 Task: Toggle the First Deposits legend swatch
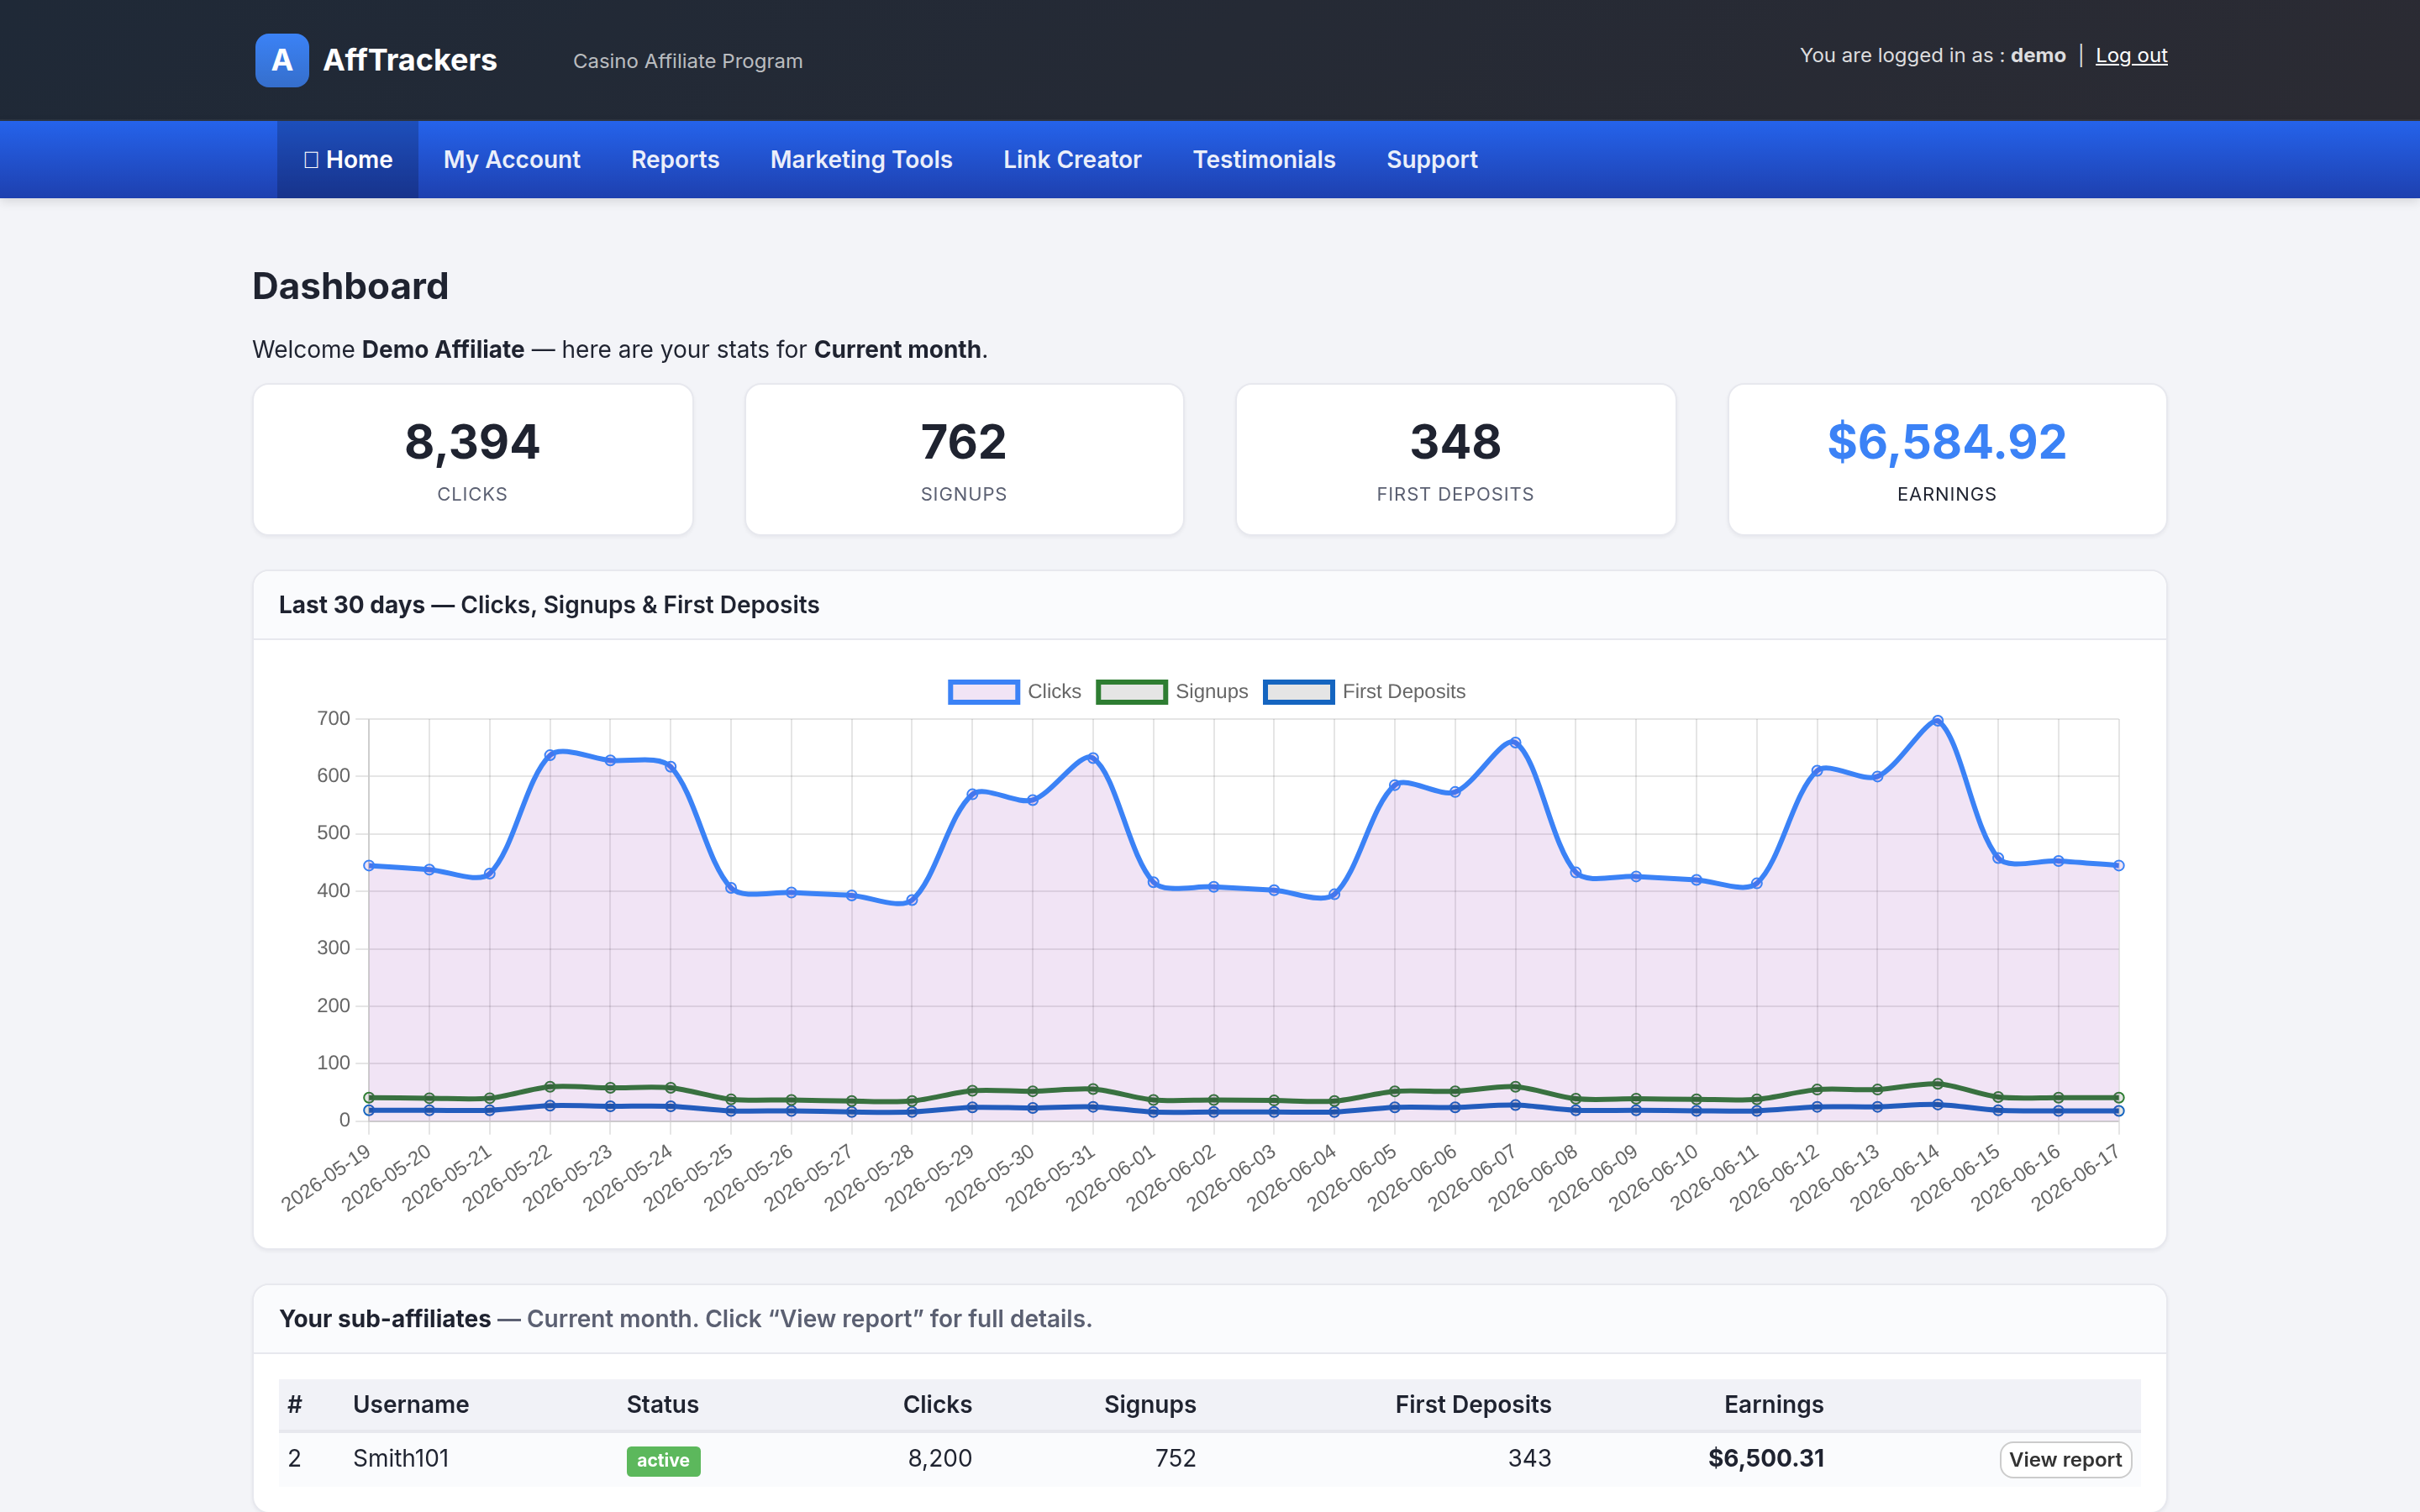pos(1298,691)
